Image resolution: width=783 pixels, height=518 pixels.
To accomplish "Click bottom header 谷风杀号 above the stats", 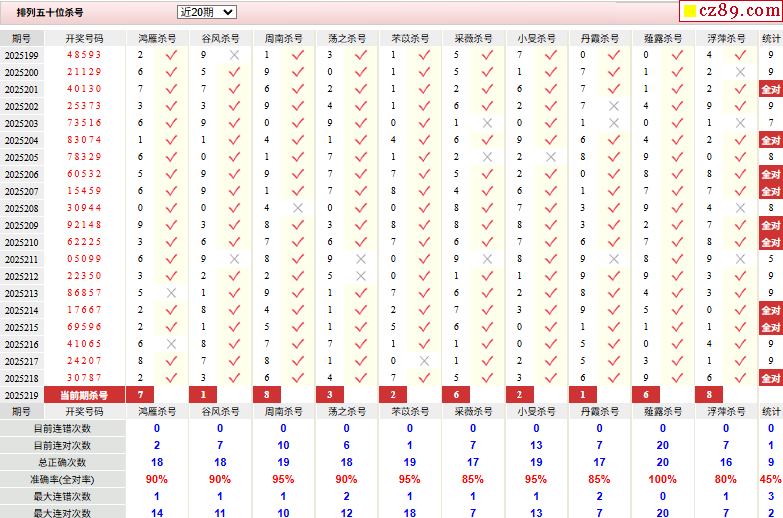I will 220,412.
